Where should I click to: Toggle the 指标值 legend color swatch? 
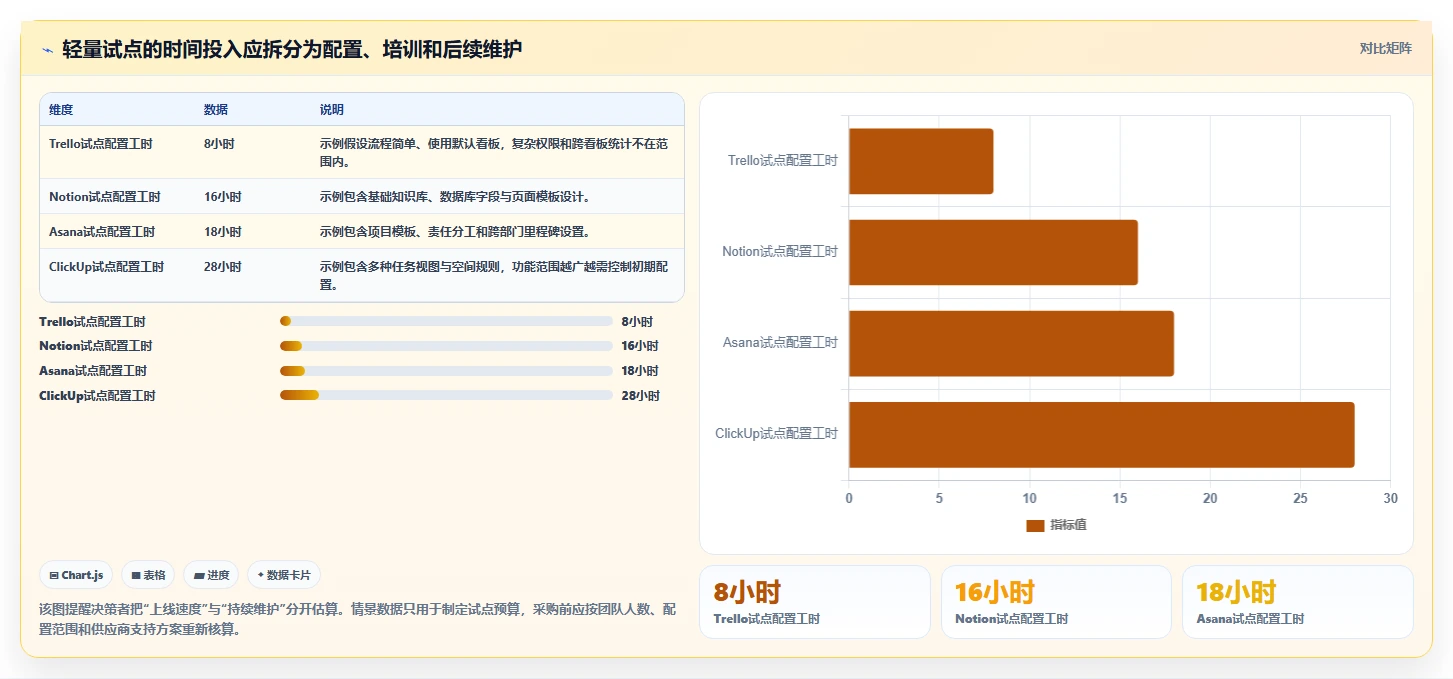point(1035,525)
